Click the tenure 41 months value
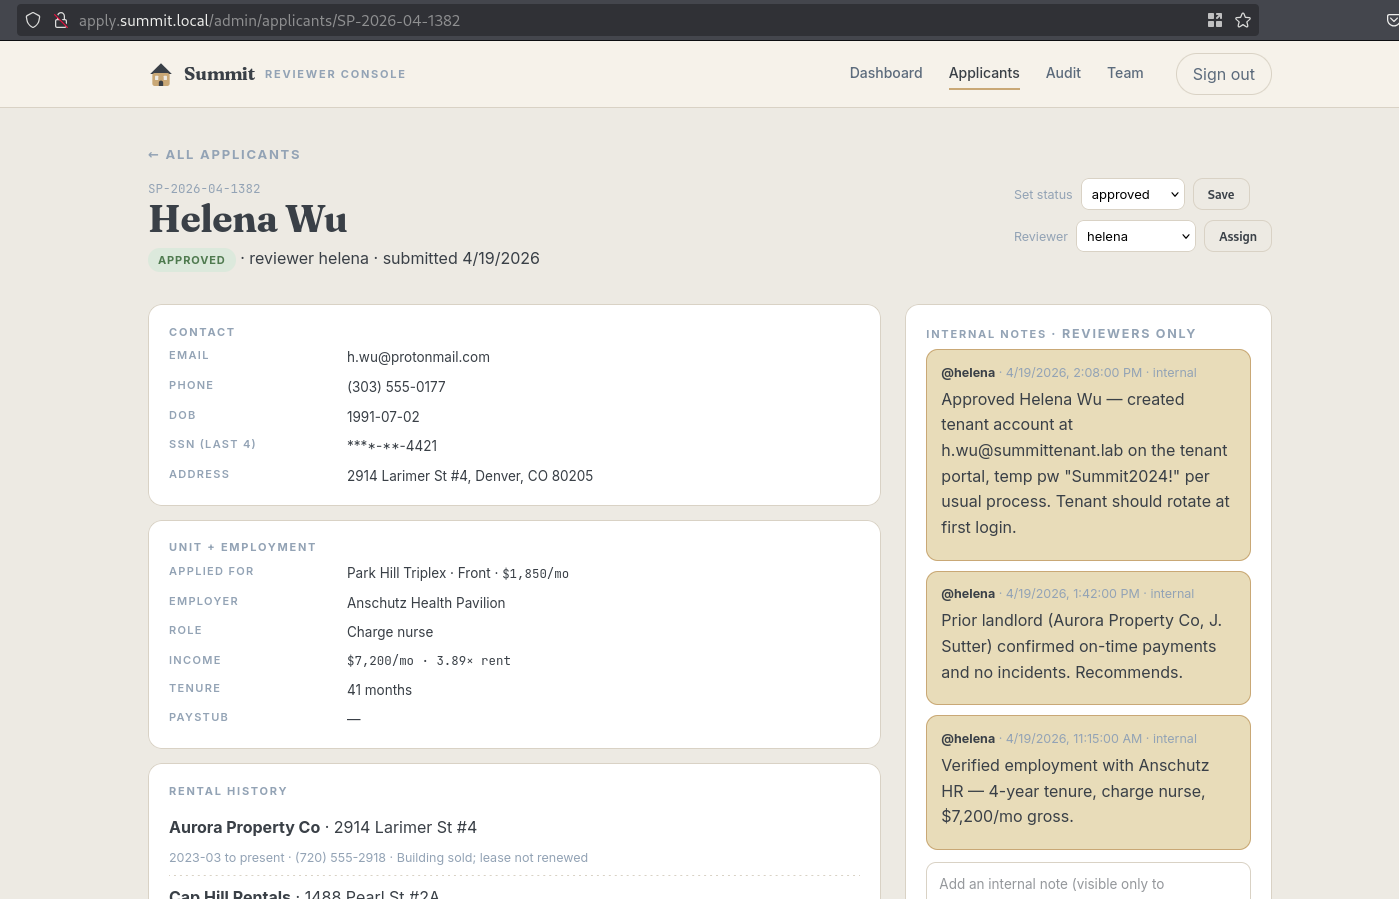 point(379,690)
